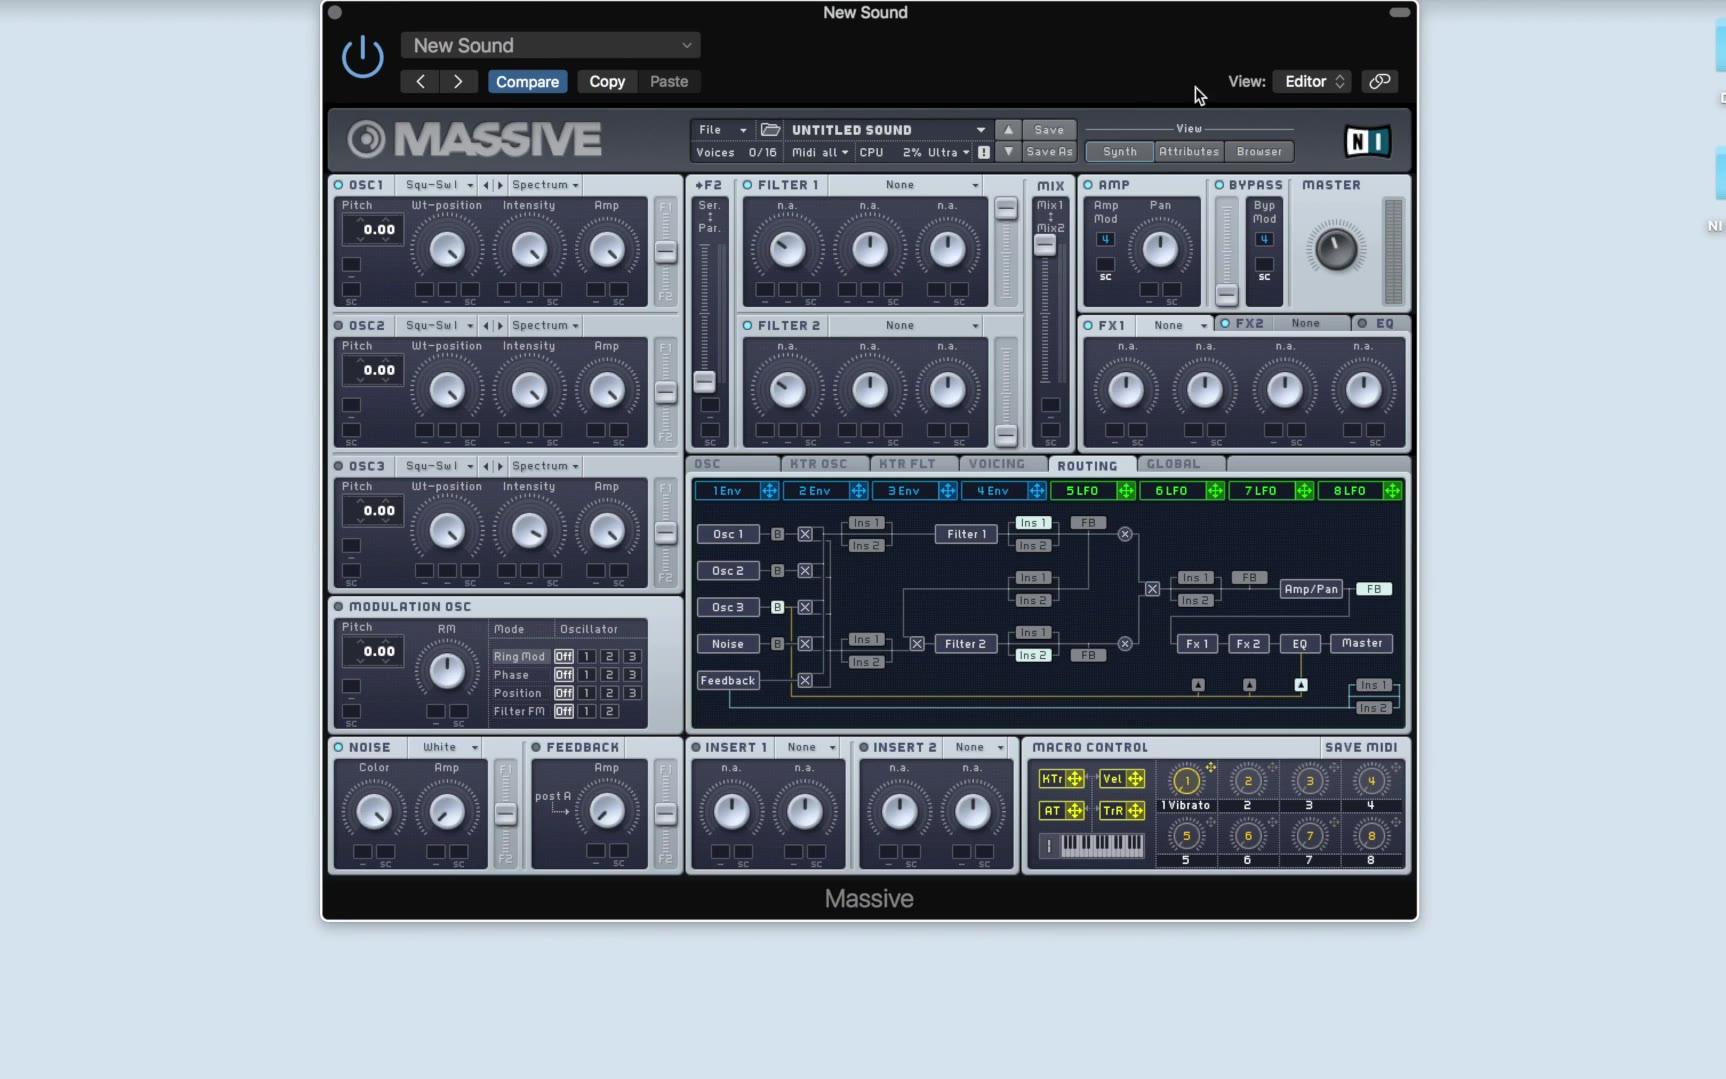Open the New Sound preset dropdown
The image size is (1726, 1079).
click(x=551, y=45)
